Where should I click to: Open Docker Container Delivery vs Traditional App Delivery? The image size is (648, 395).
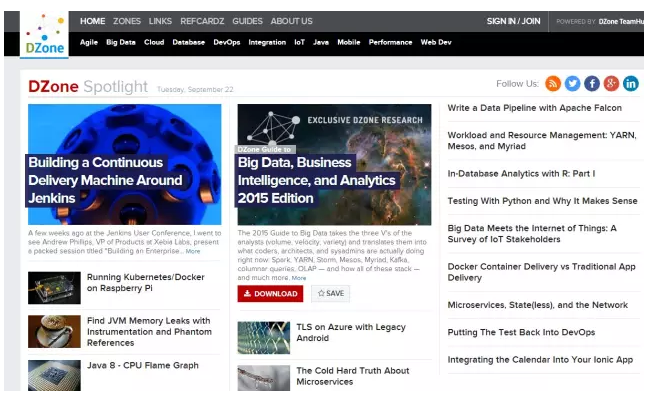coord(541,272)
